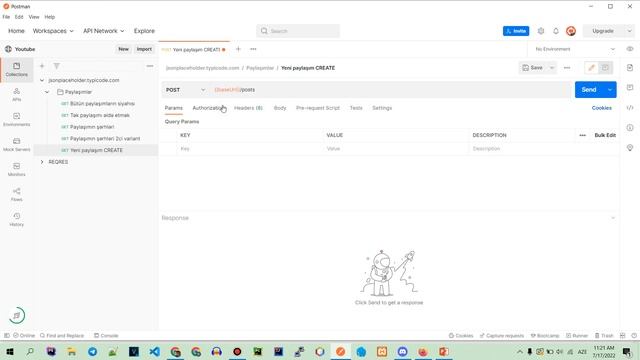Open No Environment selector dropdown
Image resolution: width=640 pixels, height=360 pixels.
tap(575, 49)
